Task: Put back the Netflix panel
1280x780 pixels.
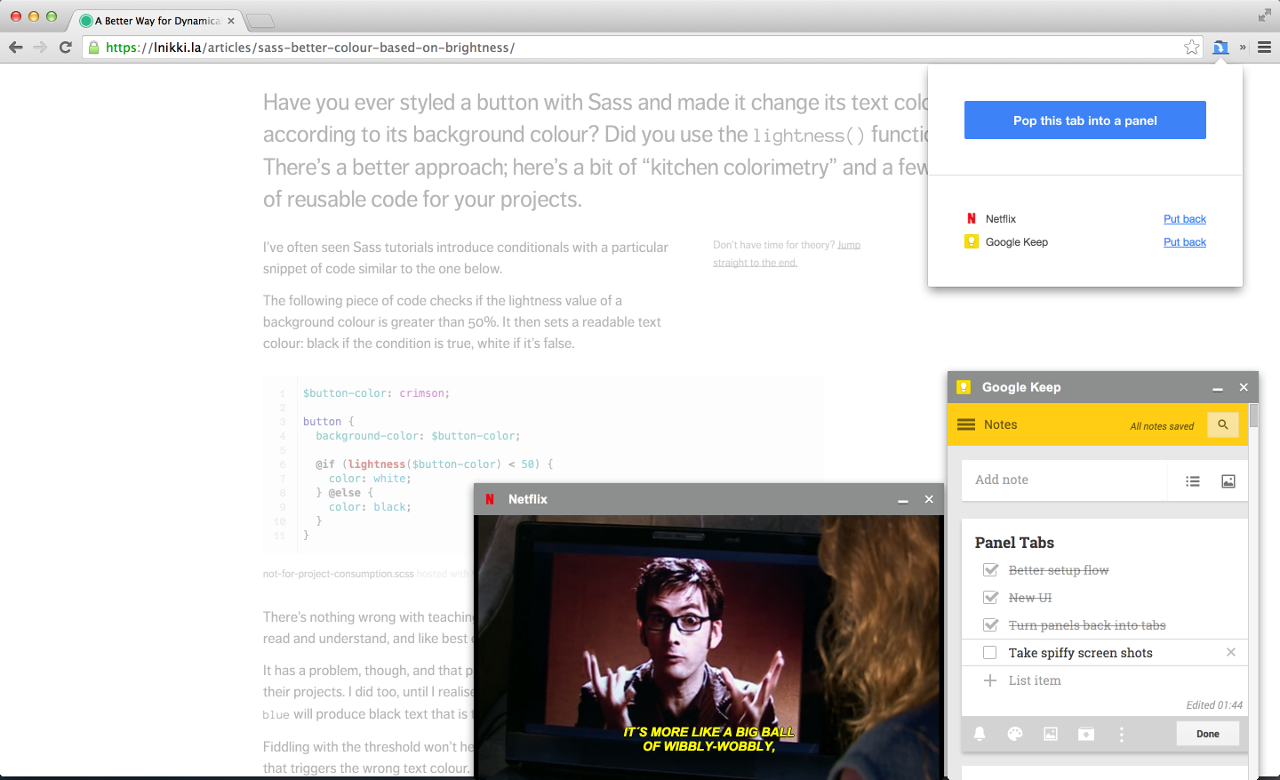Action: coord(1184,218)
